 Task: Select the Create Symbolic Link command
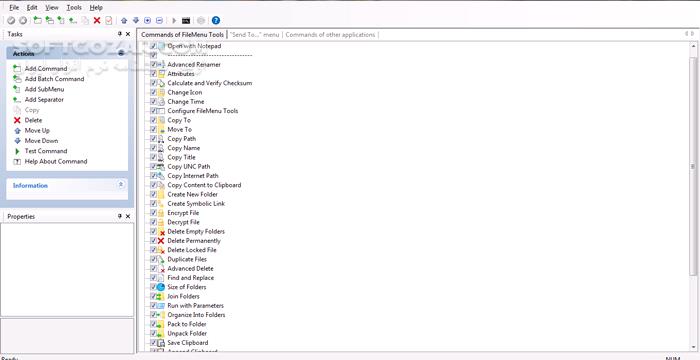pos(196,204)
